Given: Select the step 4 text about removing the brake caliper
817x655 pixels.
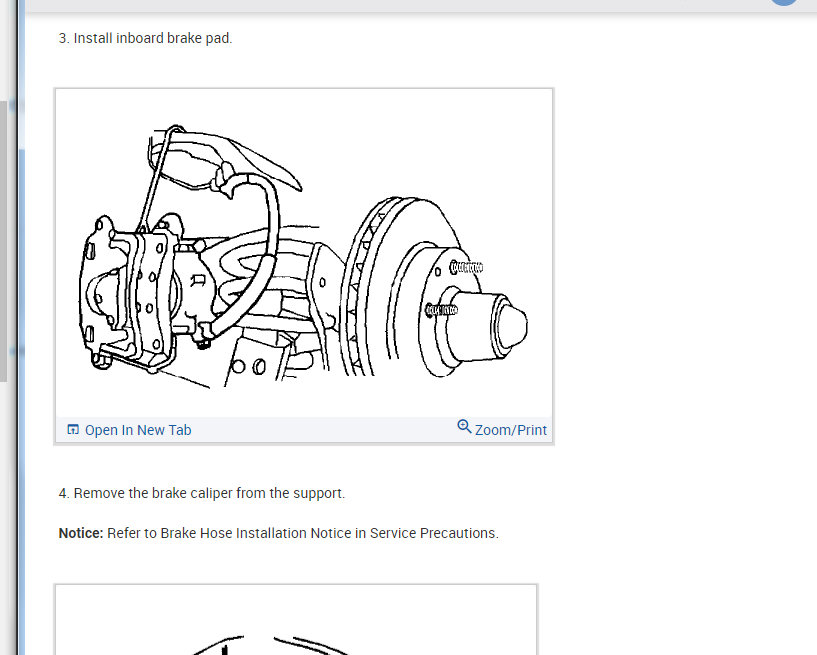Looking at the screenshot, I should (x=202, y=493).
